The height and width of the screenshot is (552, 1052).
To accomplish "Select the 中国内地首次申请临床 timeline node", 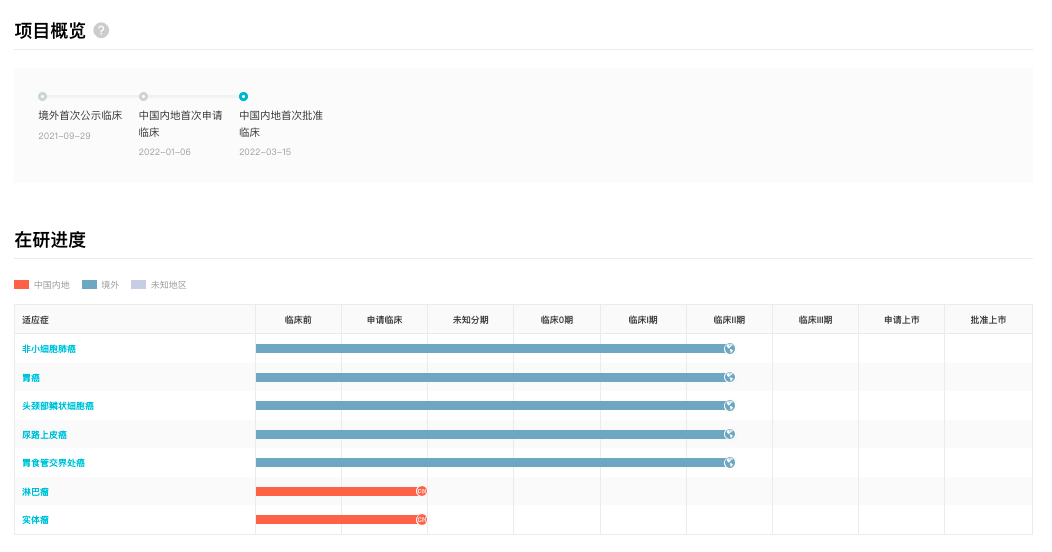I will 143,97.
